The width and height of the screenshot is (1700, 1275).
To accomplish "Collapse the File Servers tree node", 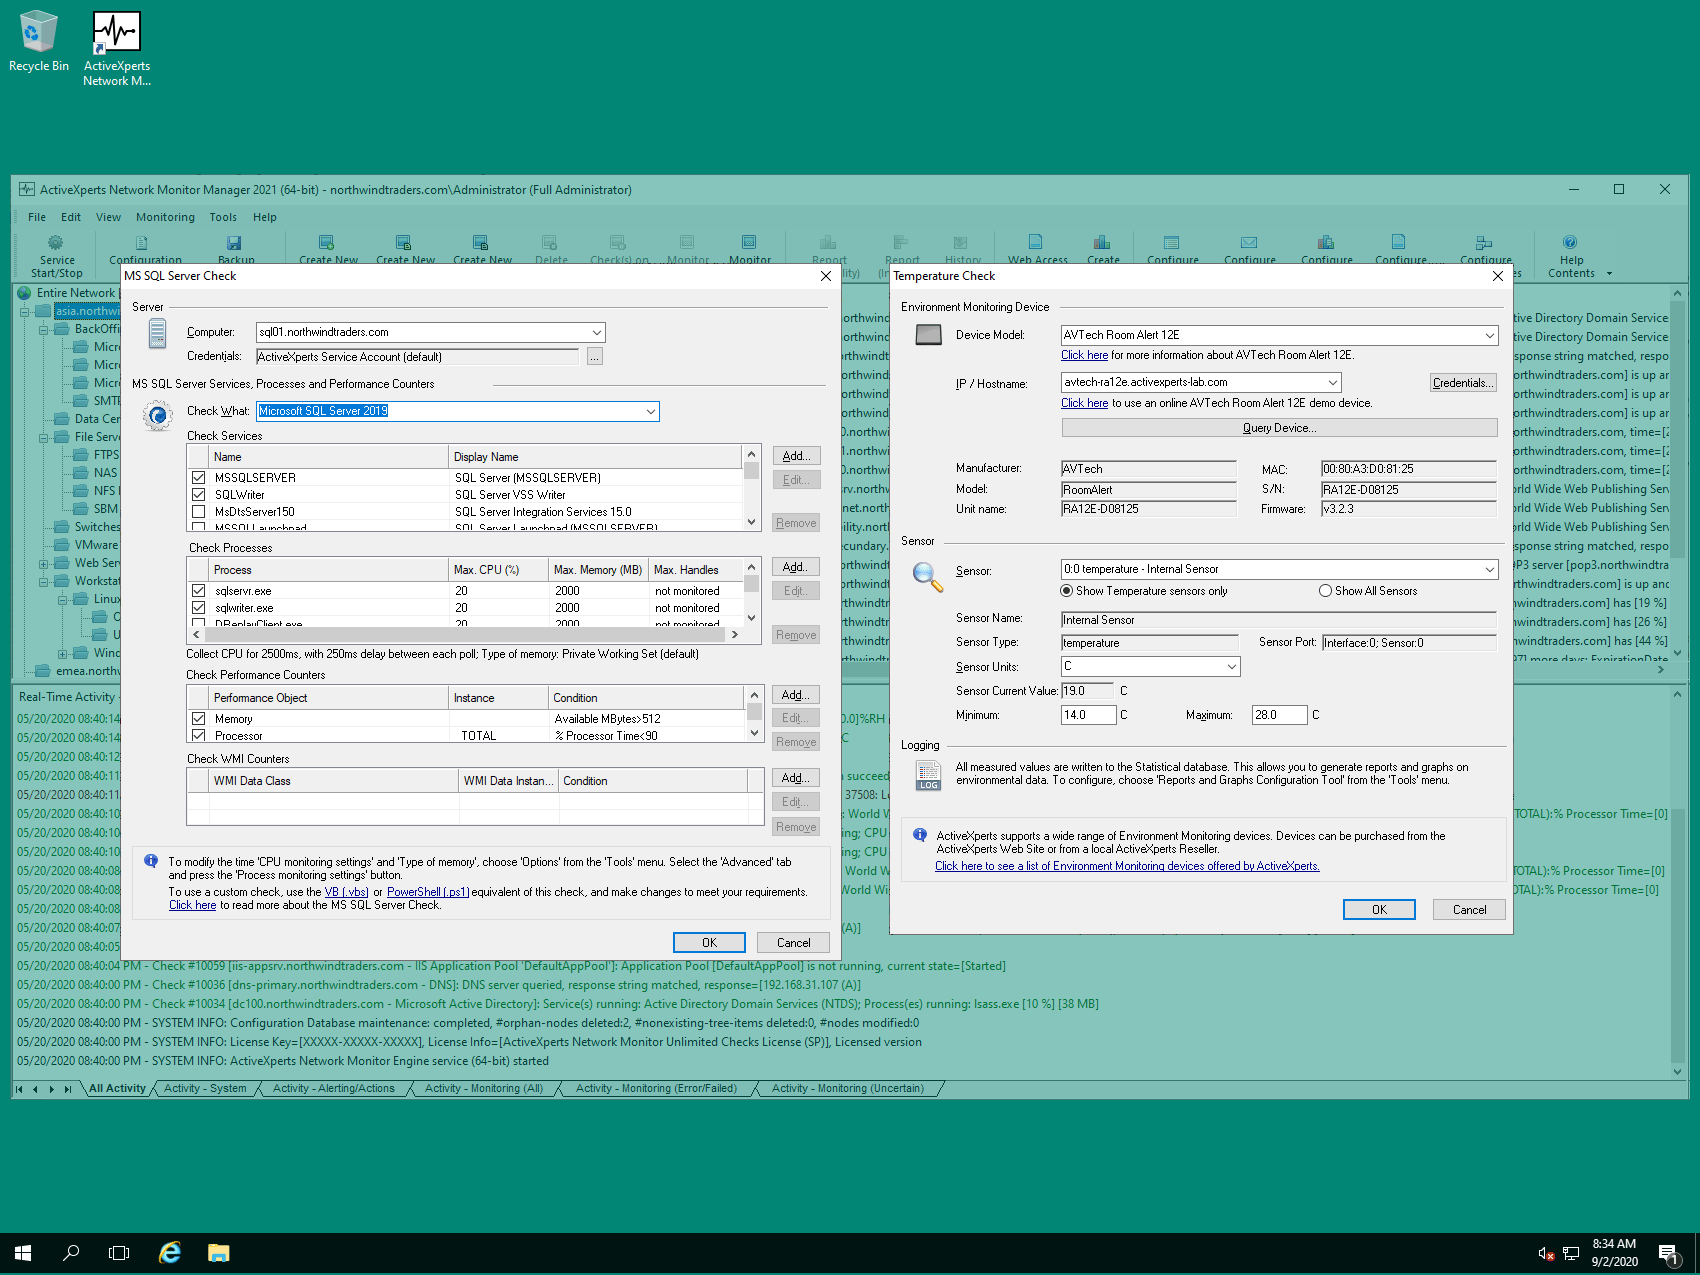I will tap(44, 437).
